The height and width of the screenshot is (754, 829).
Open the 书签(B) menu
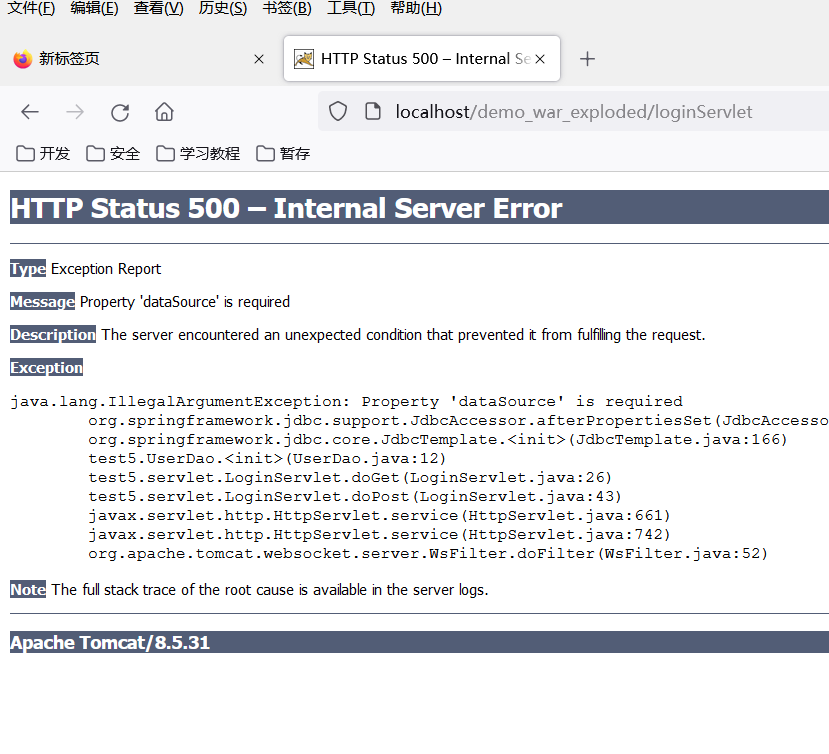(287, 8)
